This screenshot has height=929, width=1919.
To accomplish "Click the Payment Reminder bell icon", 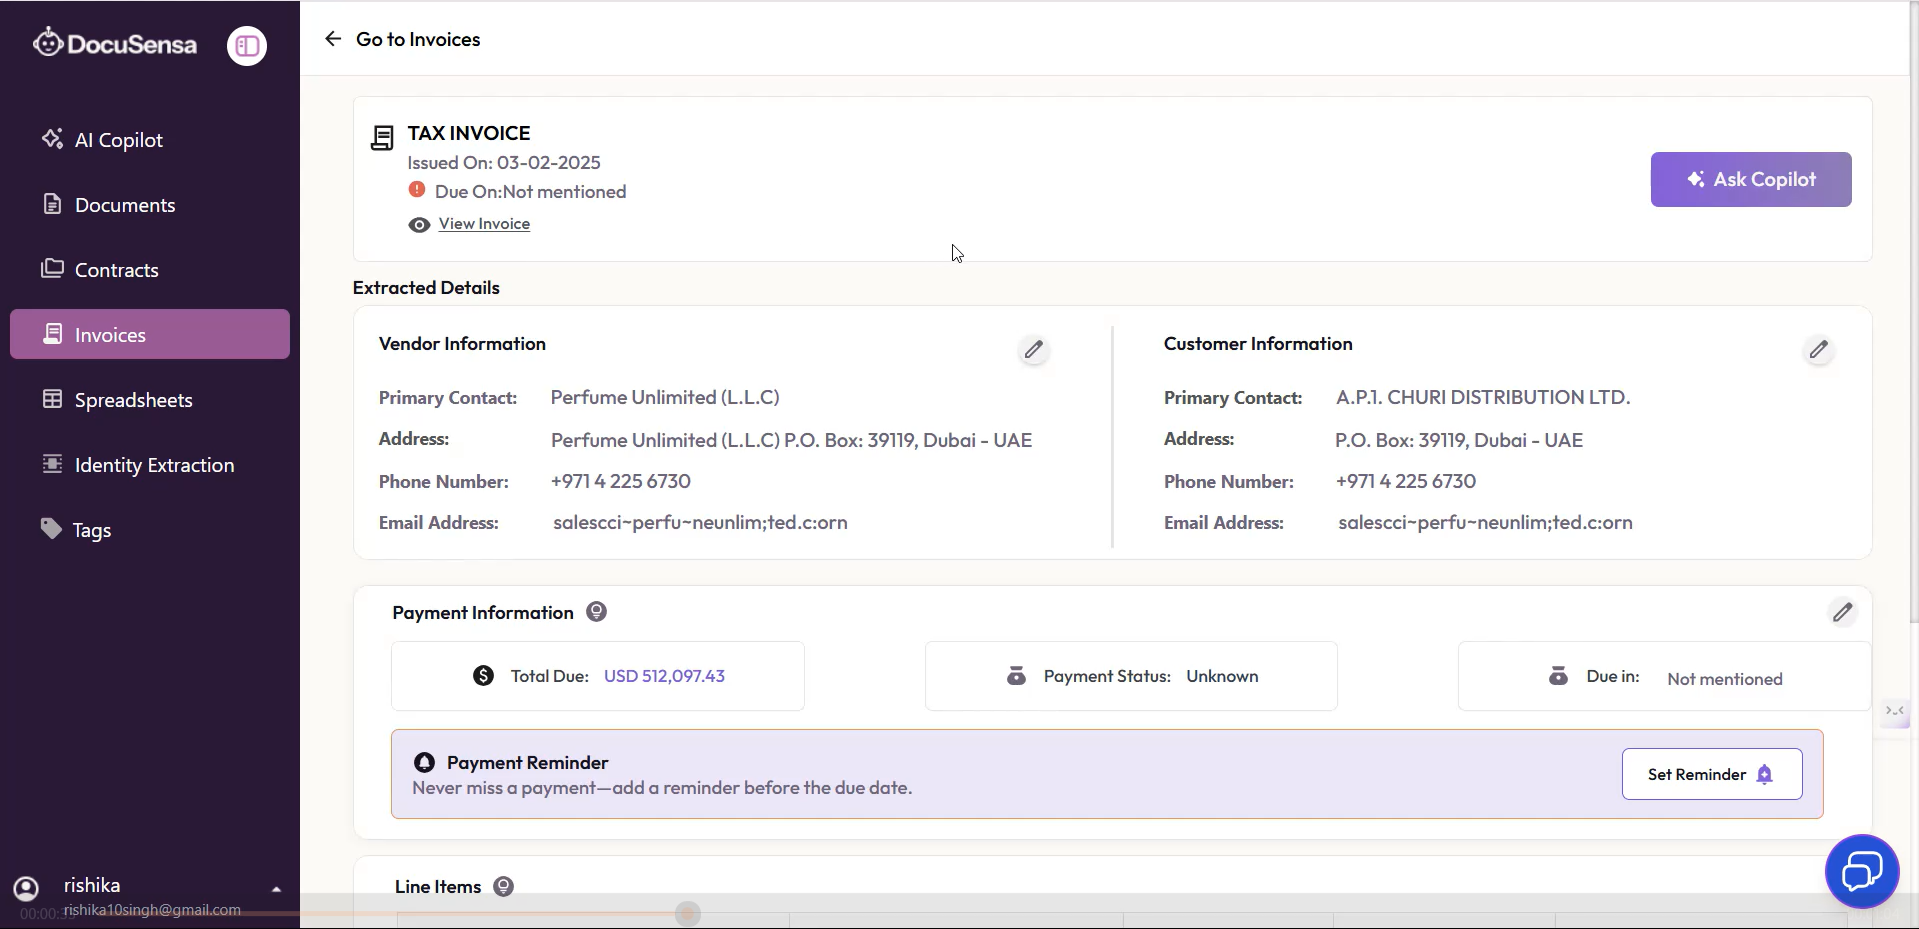I will (424, 762).
